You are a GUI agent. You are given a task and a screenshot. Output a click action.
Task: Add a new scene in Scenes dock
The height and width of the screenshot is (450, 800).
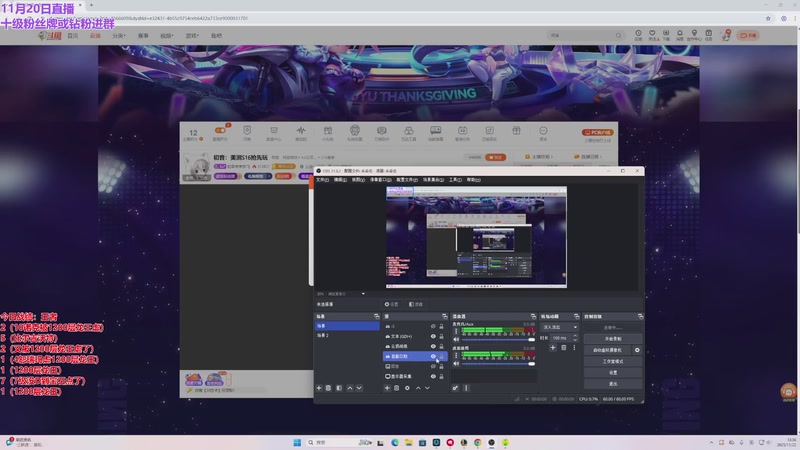(319, 388)
